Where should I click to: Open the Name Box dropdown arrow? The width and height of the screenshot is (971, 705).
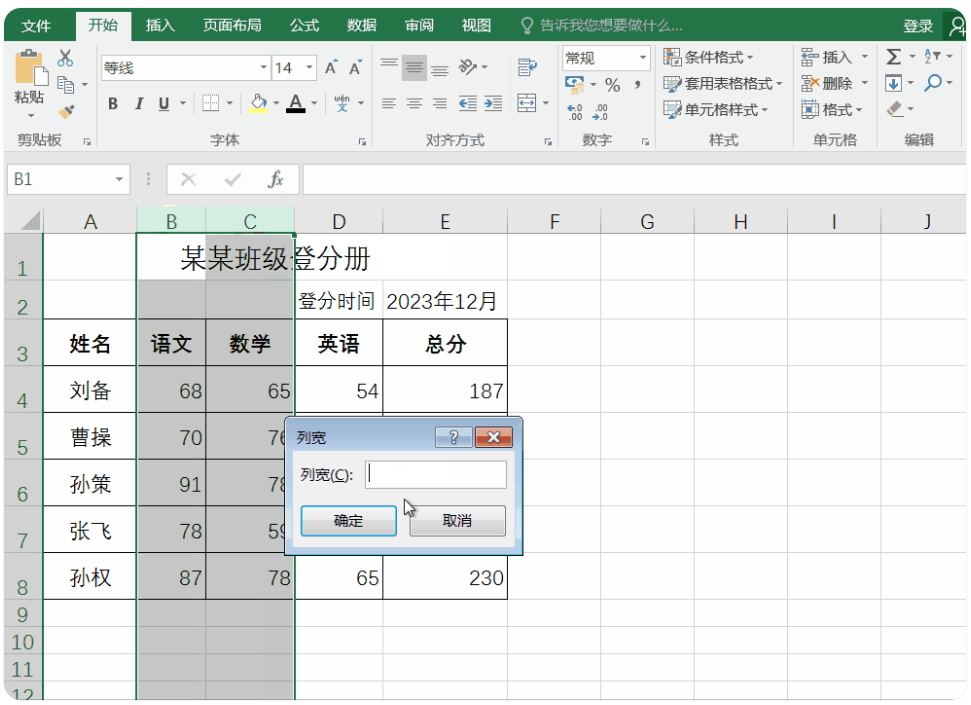tap(120, 180)
